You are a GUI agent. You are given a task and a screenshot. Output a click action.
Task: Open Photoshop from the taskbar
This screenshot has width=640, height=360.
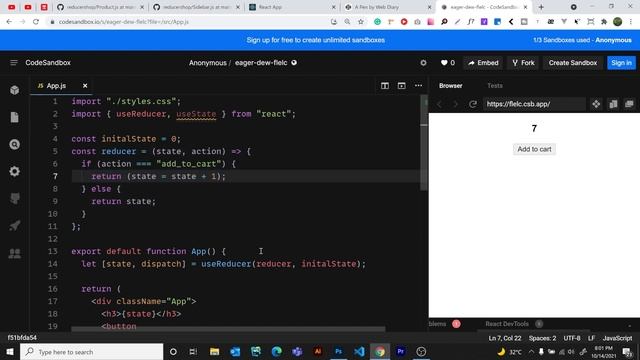[x=338, y=351]
